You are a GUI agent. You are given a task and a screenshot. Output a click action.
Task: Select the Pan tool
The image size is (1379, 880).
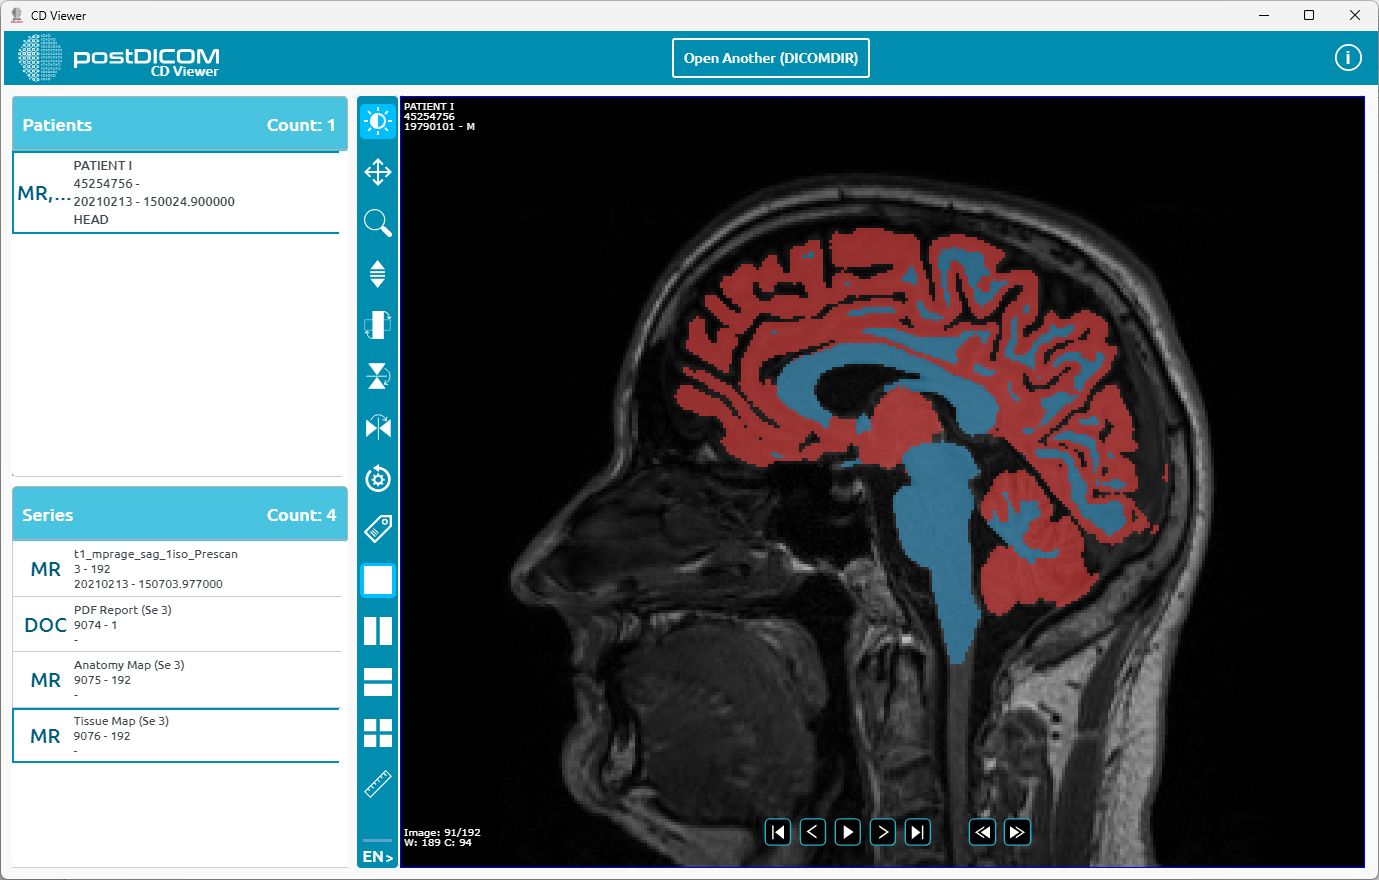point(377,172)
